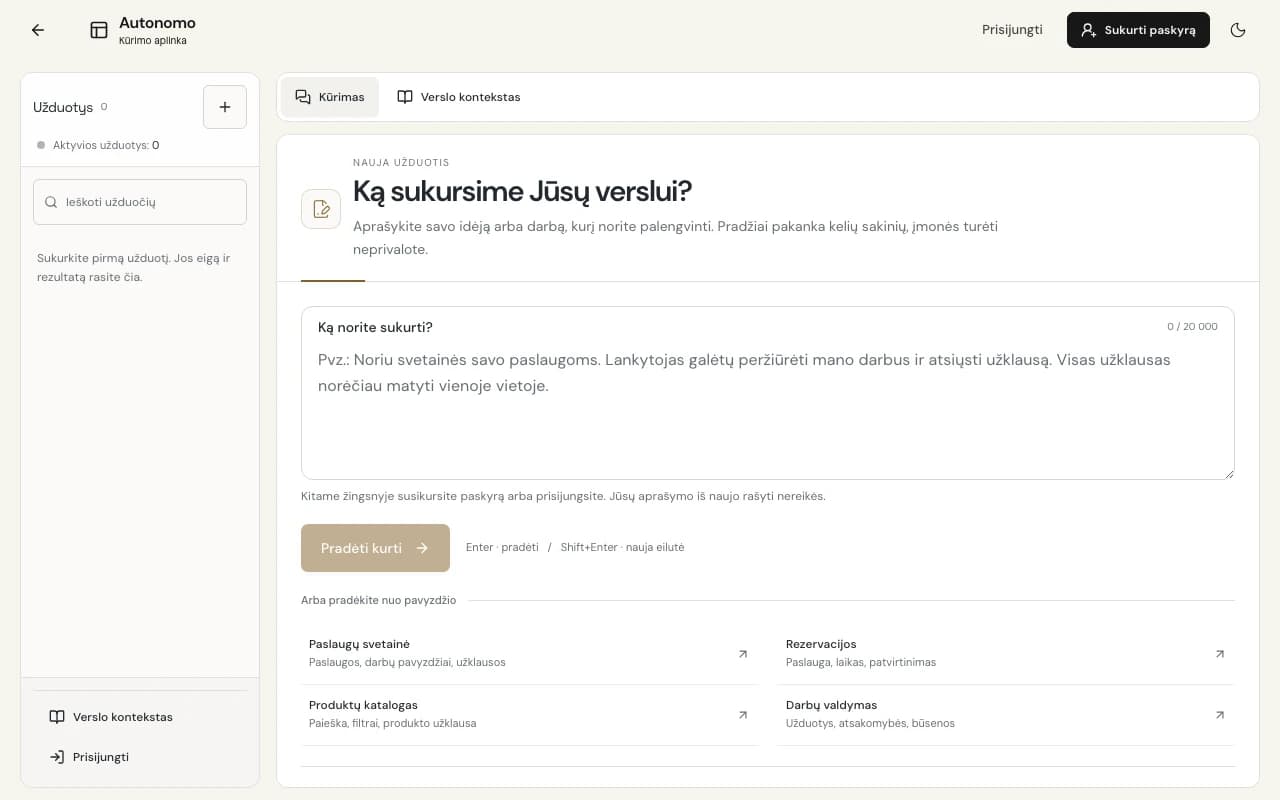Click Prisijungti in the top bar
This screenshot has width=1280, height=800.
click(x=1012, y=30)
